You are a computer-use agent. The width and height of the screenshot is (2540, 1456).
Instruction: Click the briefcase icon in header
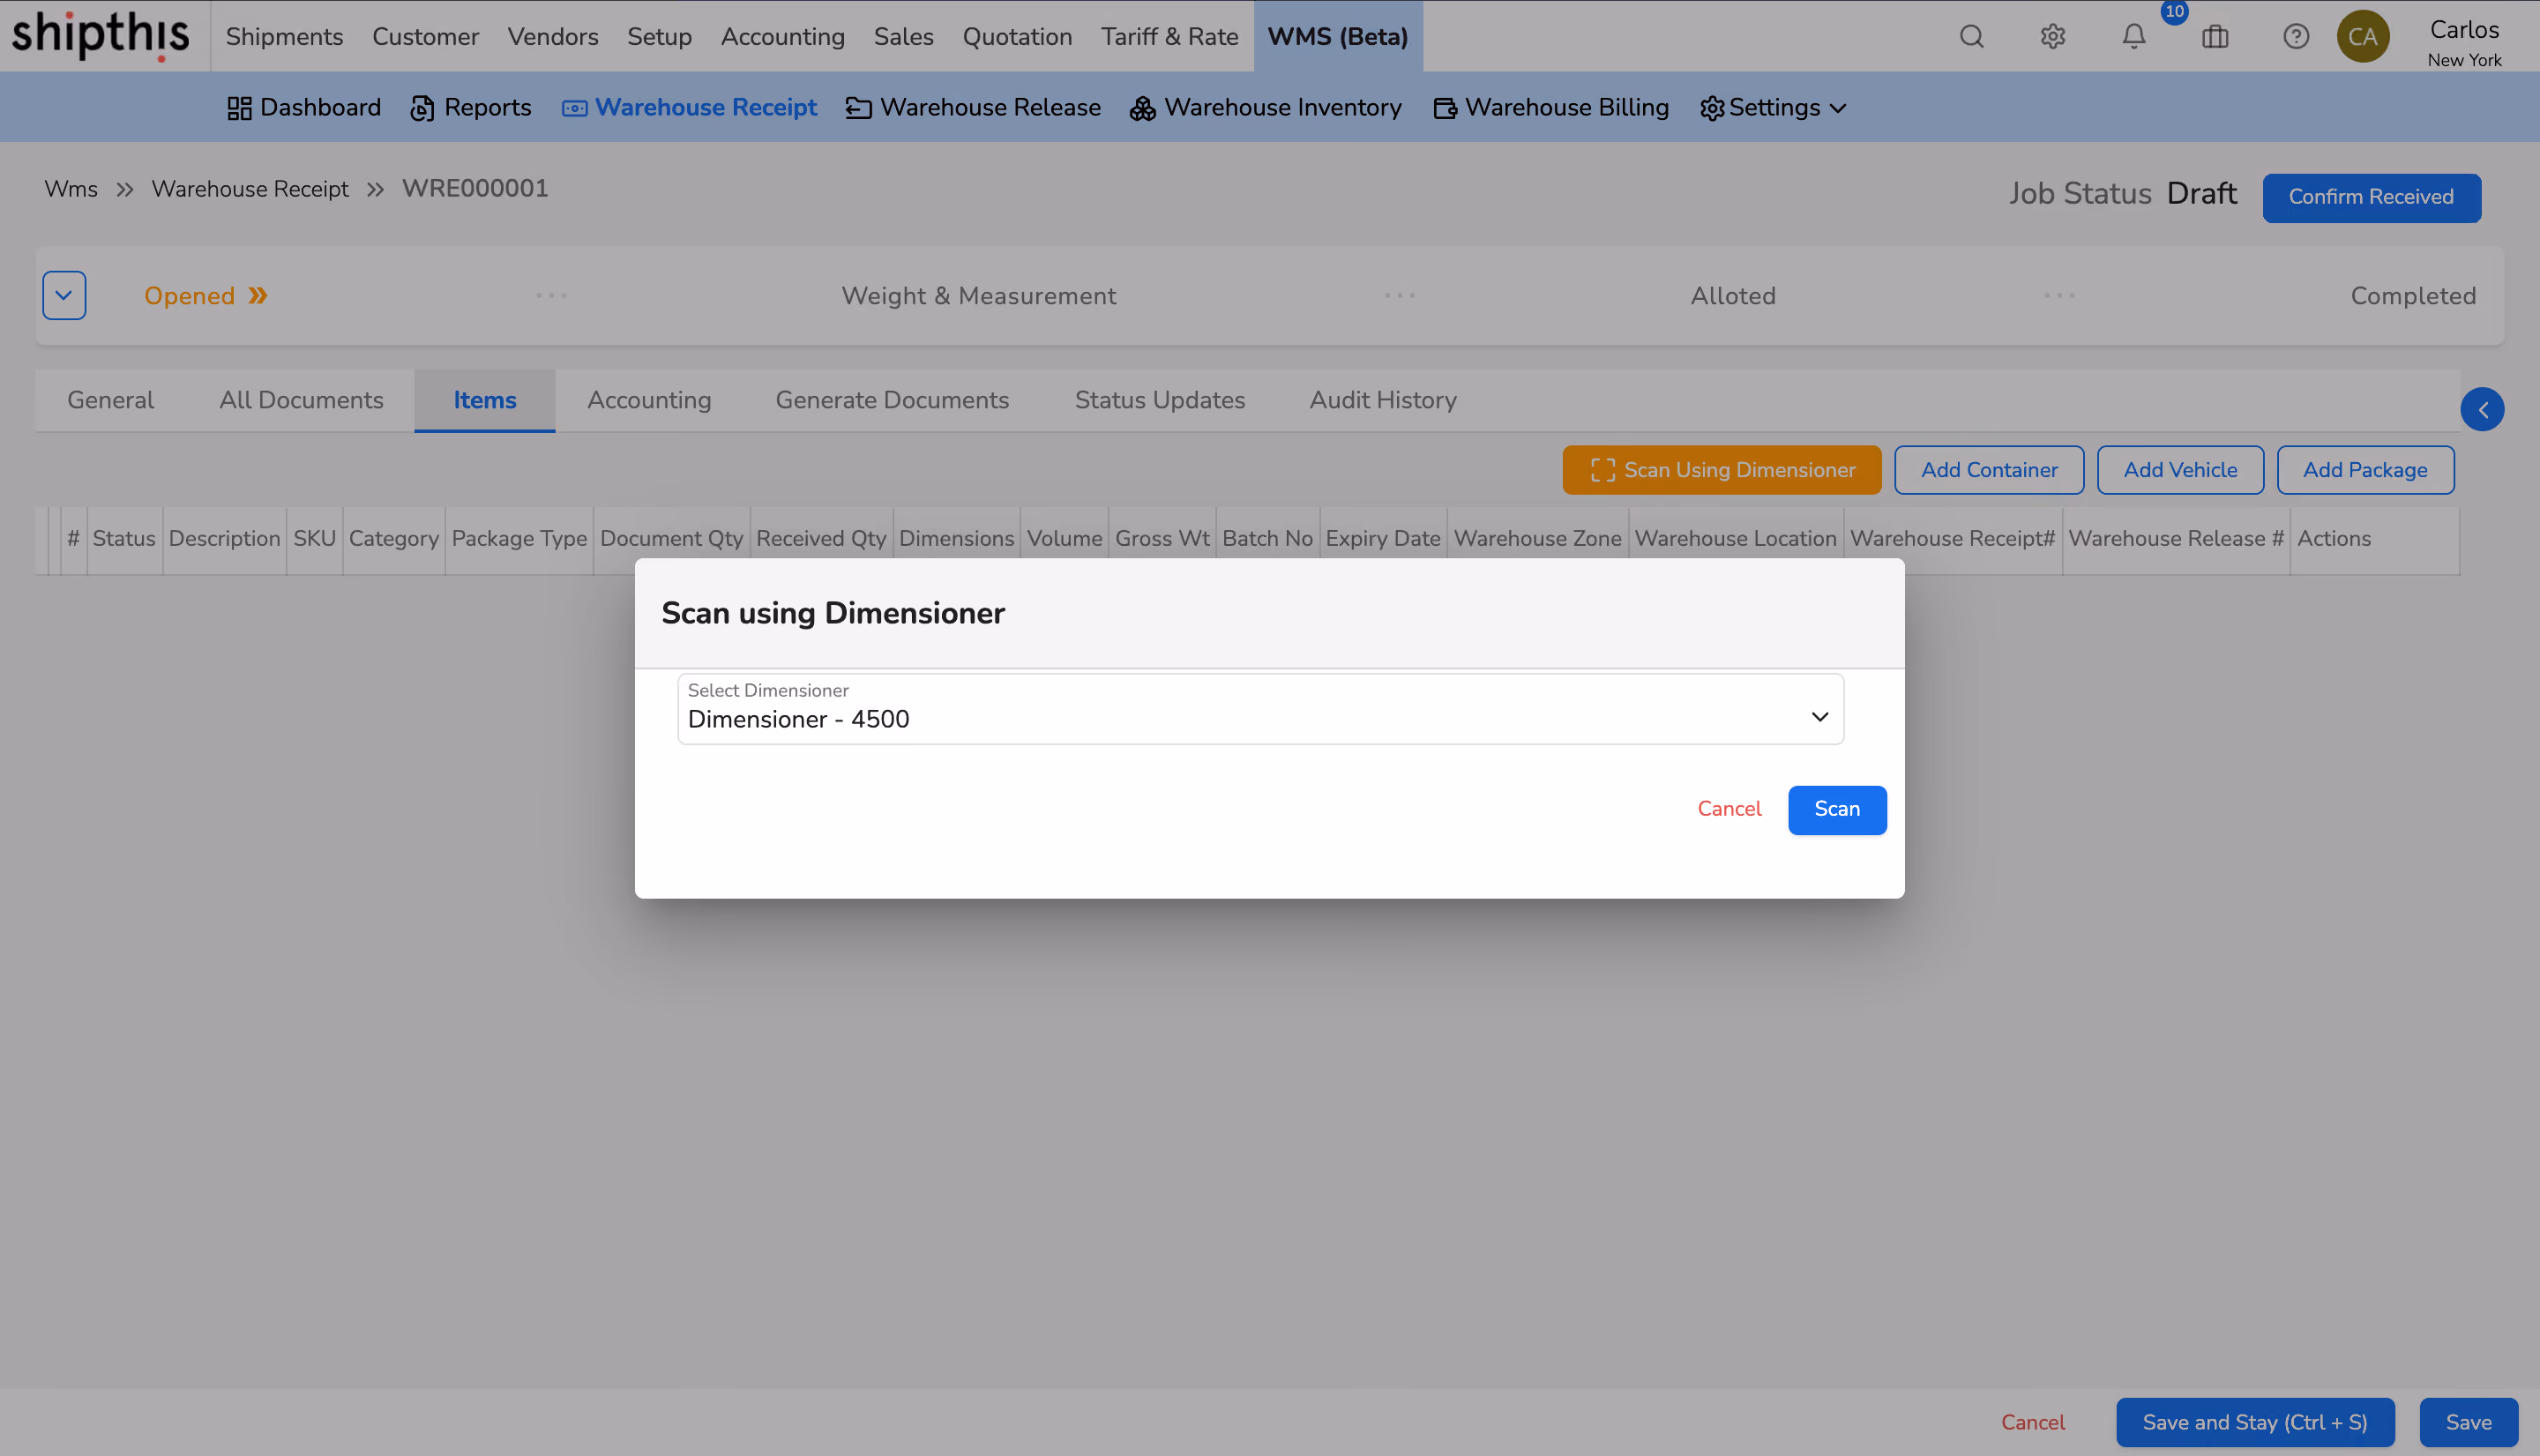pos(2215,37)
